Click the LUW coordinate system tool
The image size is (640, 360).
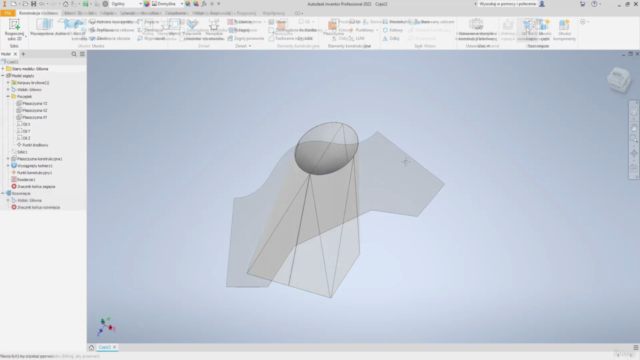(x=357, y=38)
